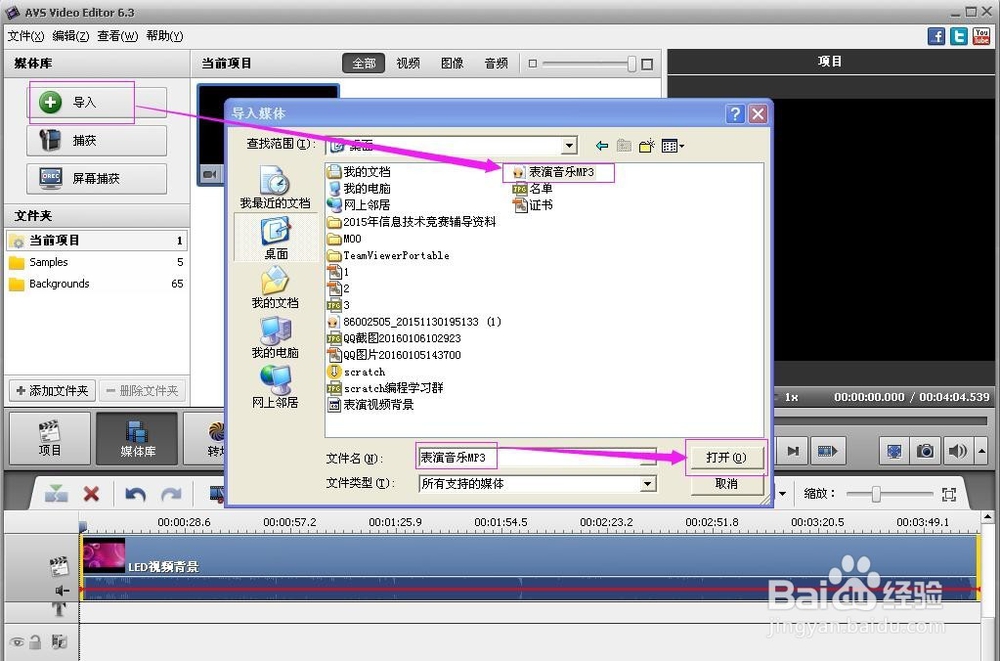Click the snapshot camera icon
Image resolution: width=1000 pixels, height=661 pixels.
(x=925, y=451)
